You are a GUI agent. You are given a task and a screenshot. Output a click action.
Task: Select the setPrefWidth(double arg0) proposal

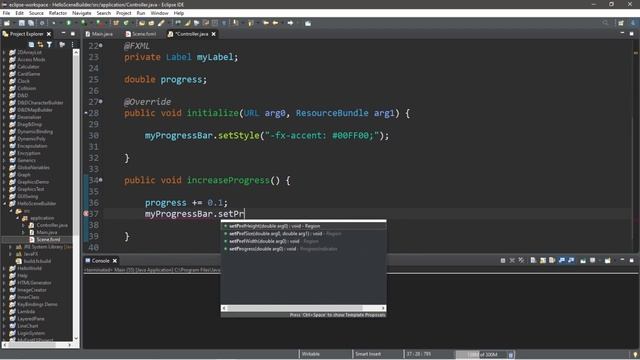tap(303, 241)
